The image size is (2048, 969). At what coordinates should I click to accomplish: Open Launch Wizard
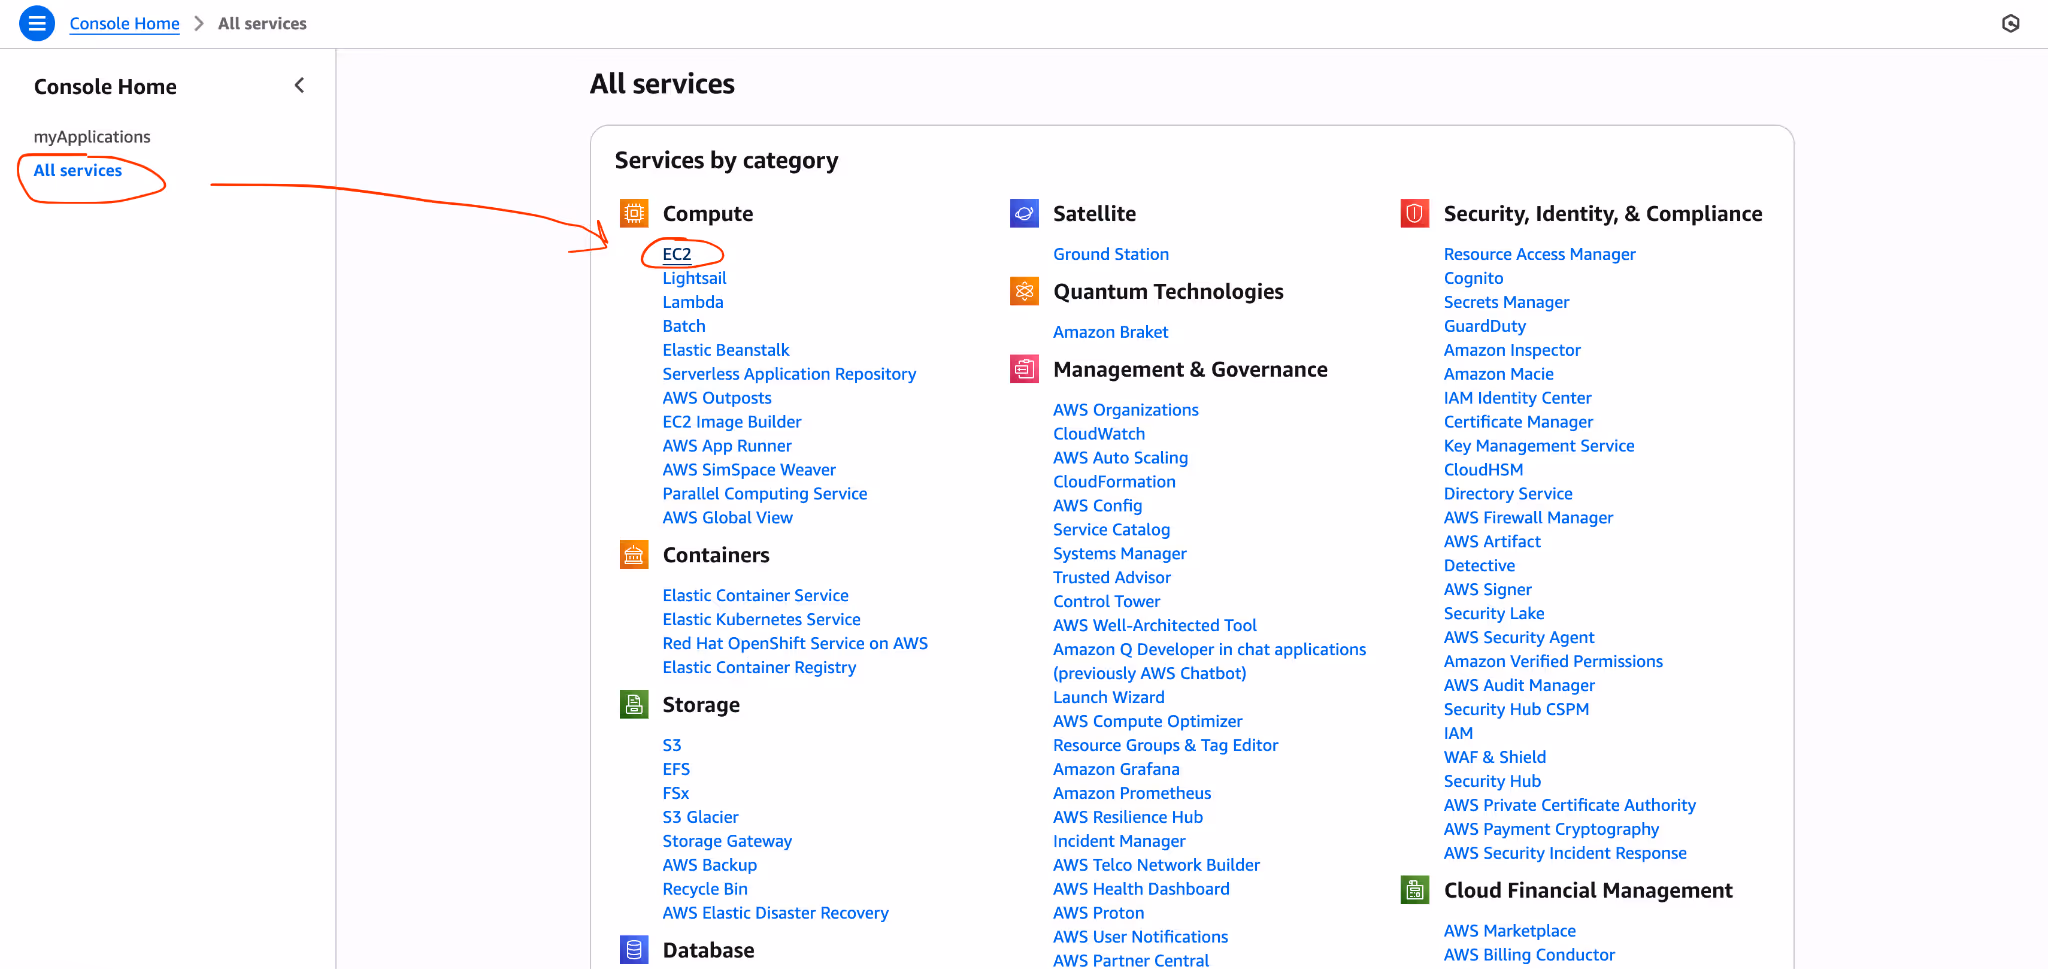(1109, 698)
